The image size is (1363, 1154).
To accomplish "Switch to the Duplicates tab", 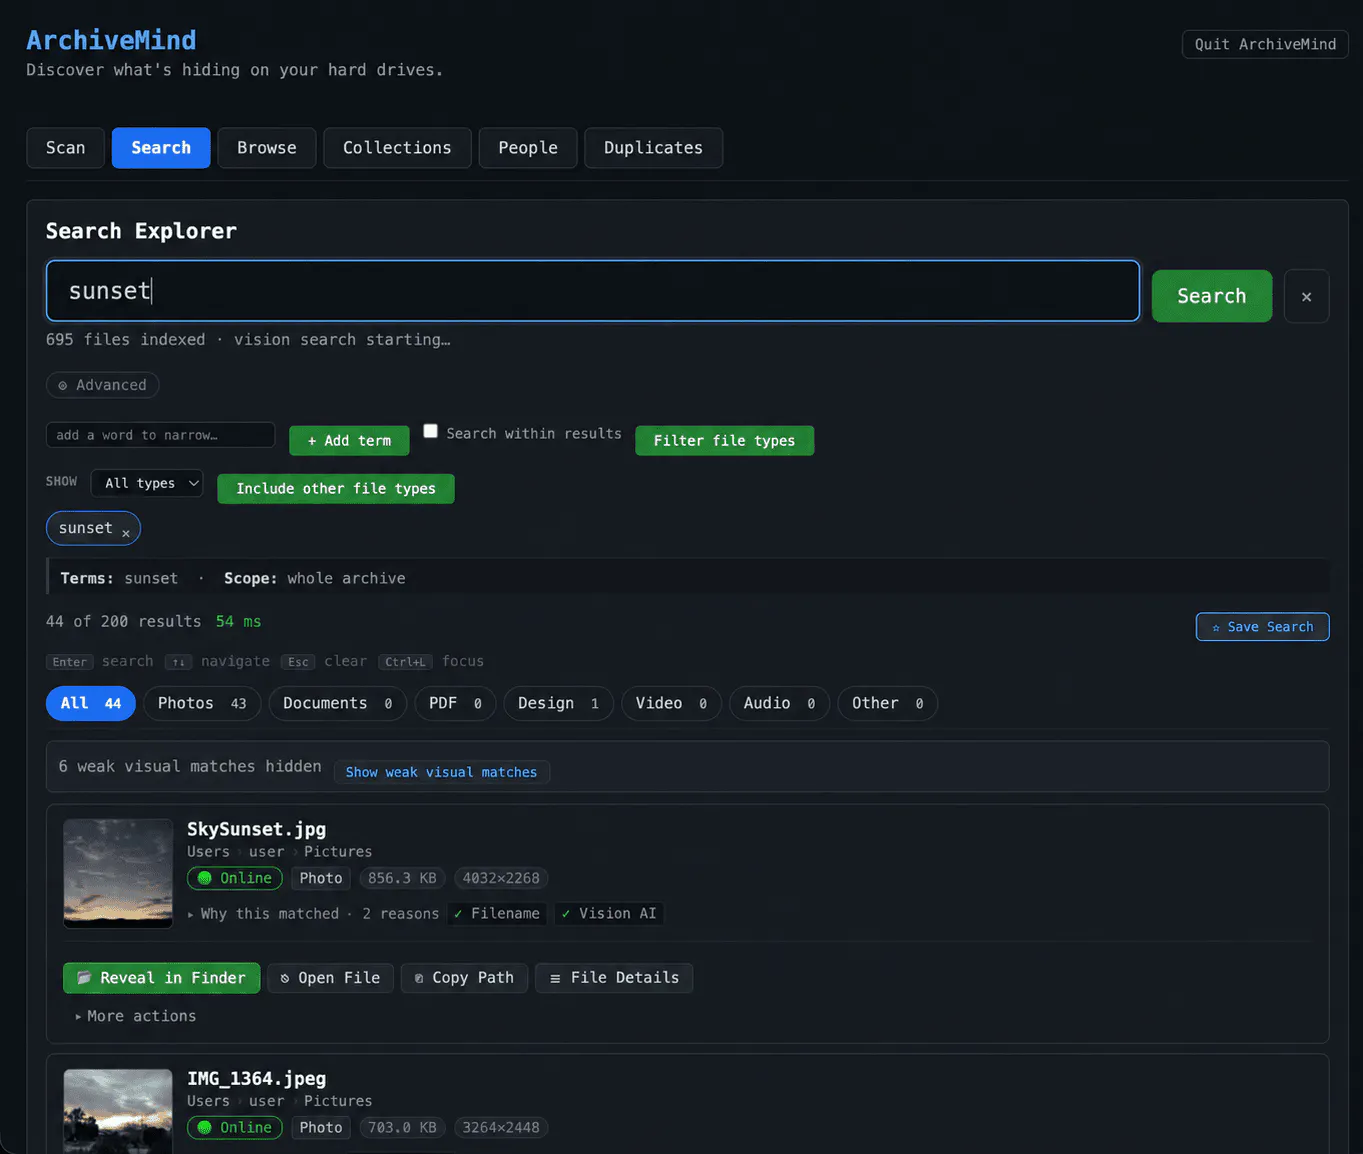I will (x=653, y=148).
